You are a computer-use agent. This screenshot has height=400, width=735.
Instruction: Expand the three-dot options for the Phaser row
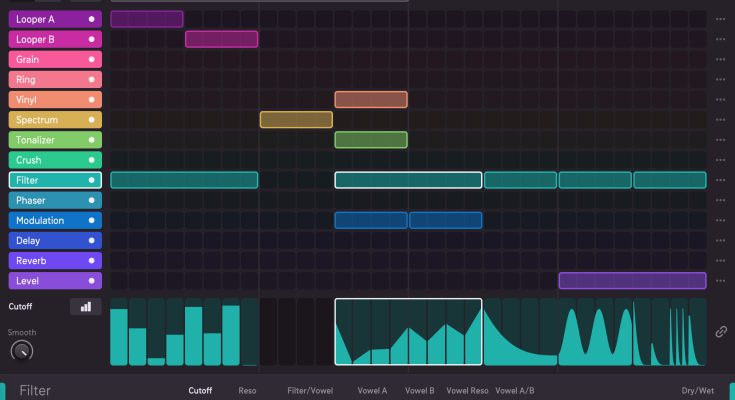(x=720, y=201)
